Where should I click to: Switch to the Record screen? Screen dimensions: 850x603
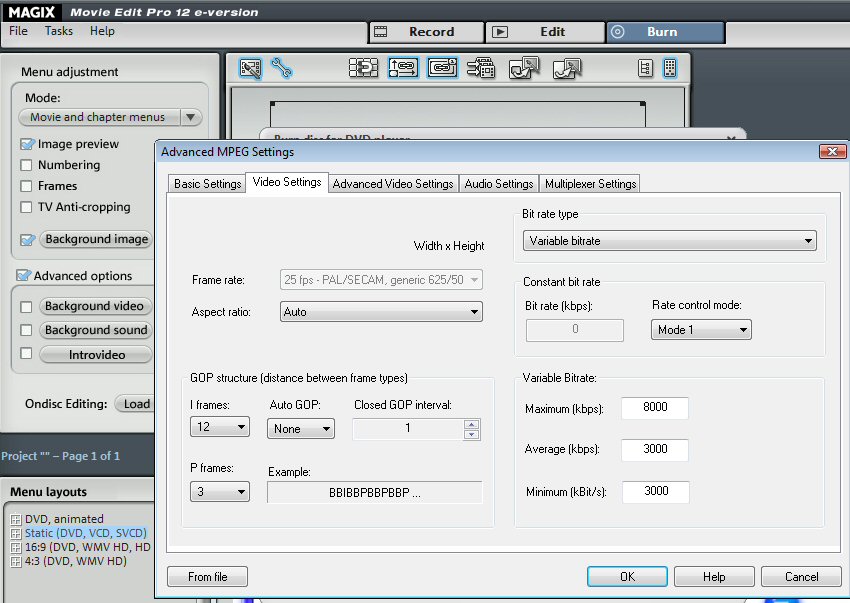(426, 32)
